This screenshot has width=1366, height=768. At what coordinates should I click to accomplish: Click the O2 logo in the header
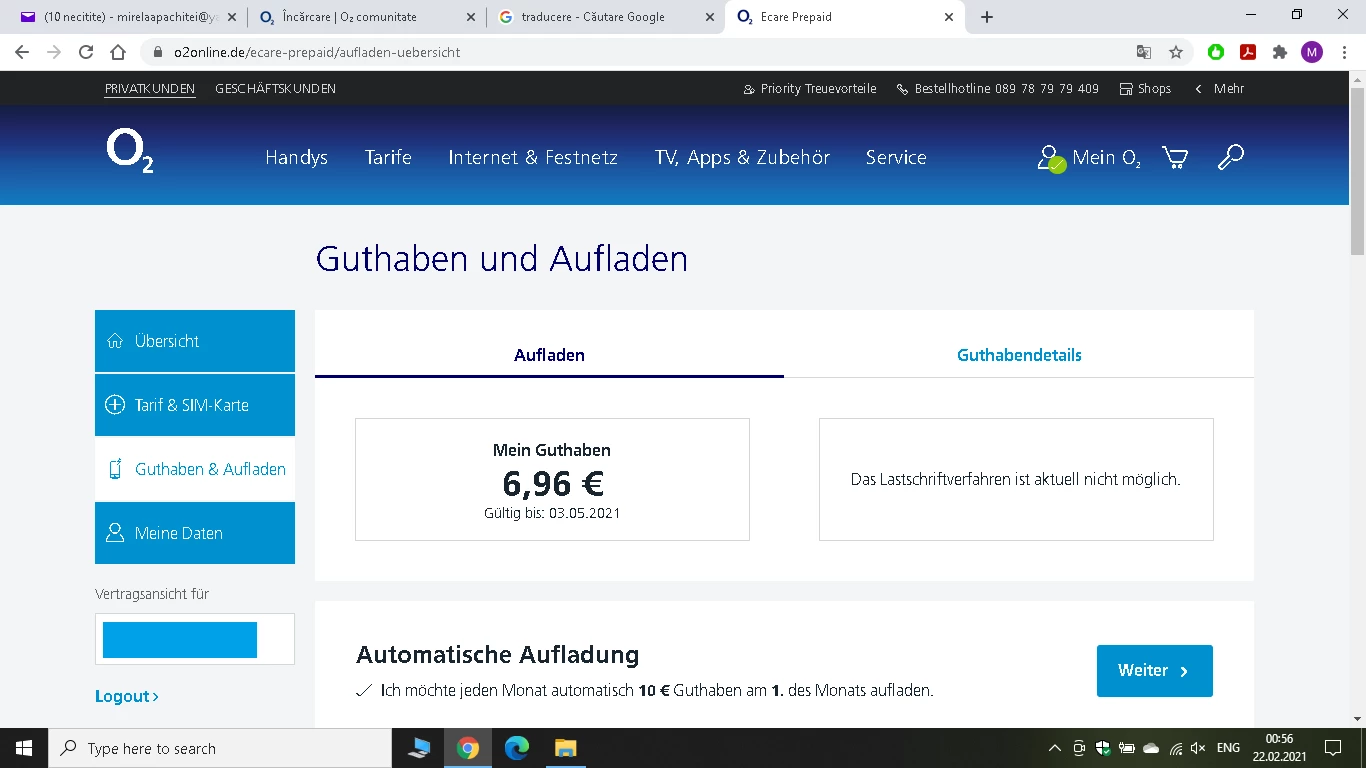[x=130, y=151]
